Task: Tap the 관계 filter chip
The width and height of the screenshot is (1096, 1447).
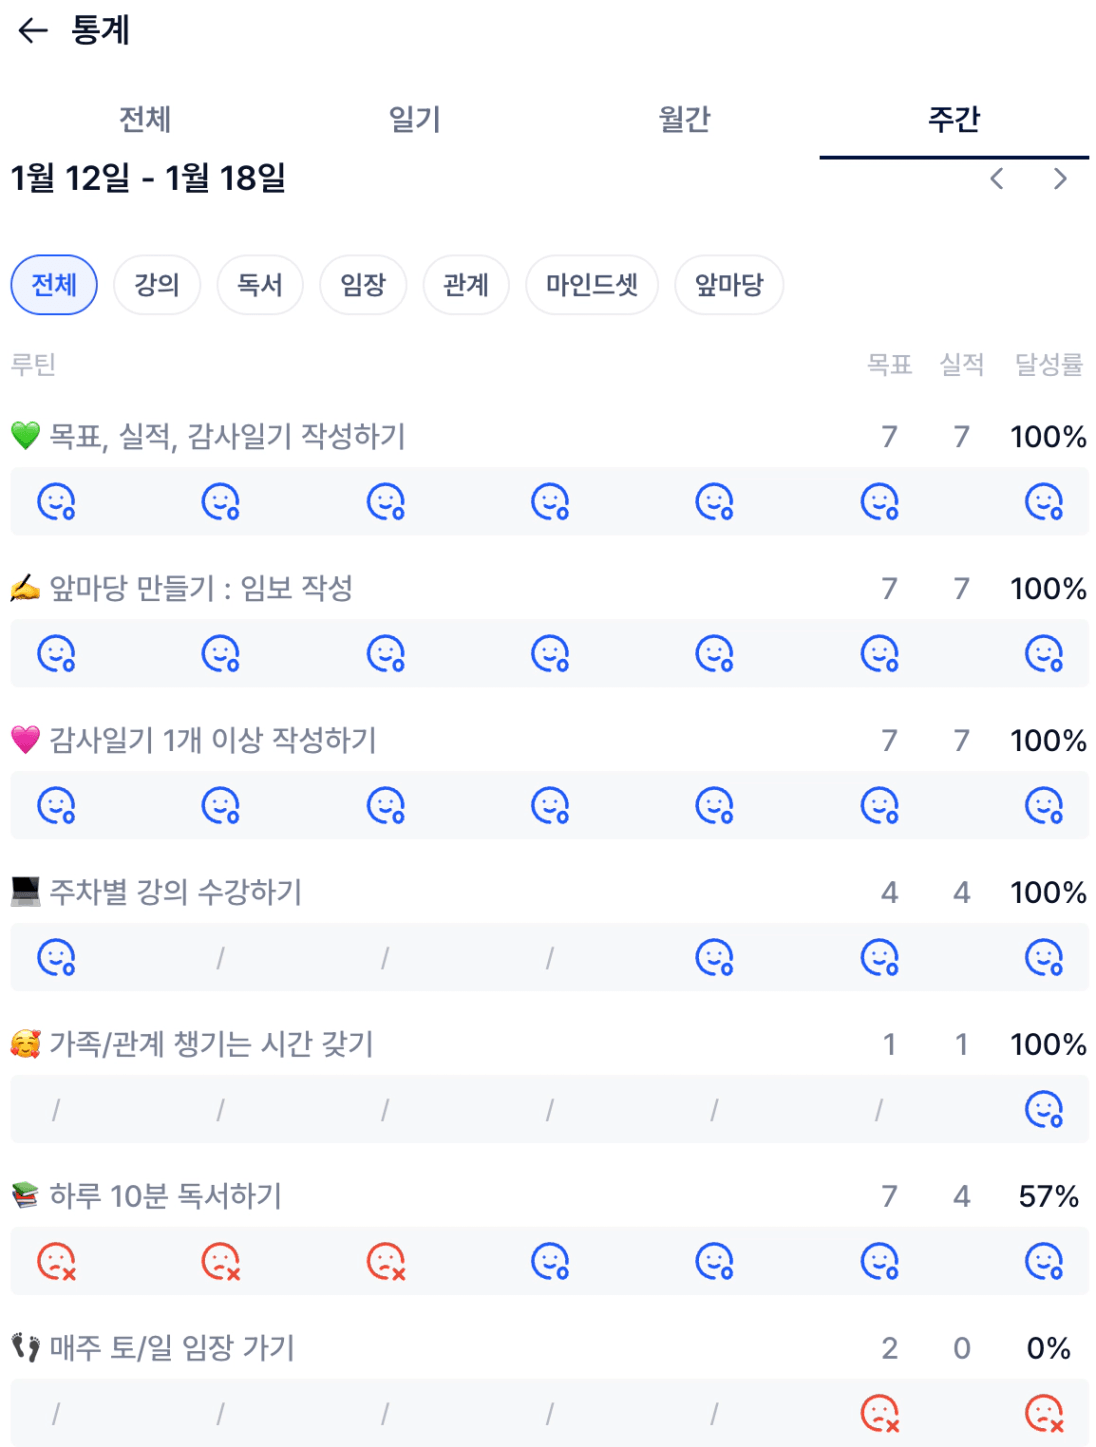Action: coord(466,285)
